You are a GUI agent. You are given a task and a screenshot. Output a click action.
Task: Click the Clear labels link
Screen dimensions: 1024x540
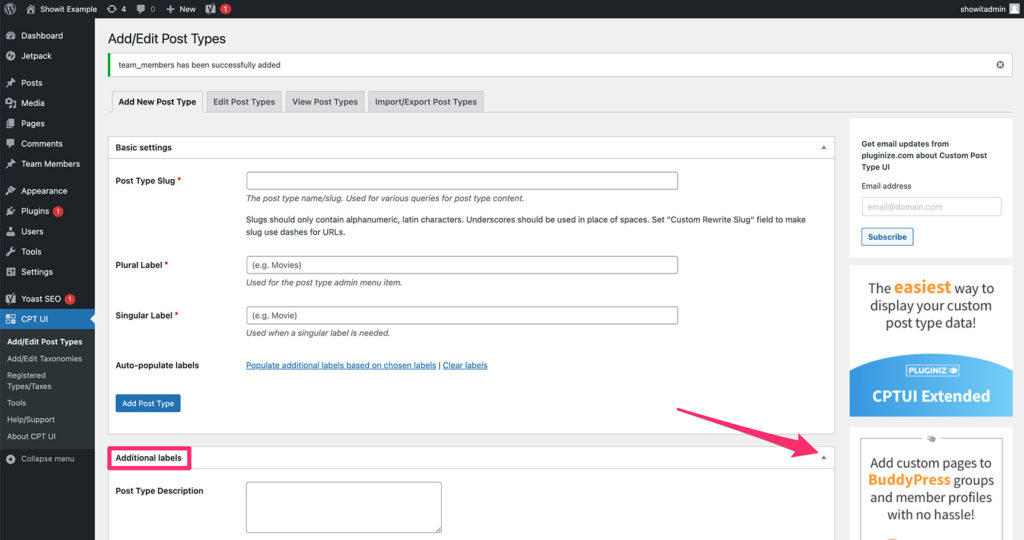tap(465, 366)
